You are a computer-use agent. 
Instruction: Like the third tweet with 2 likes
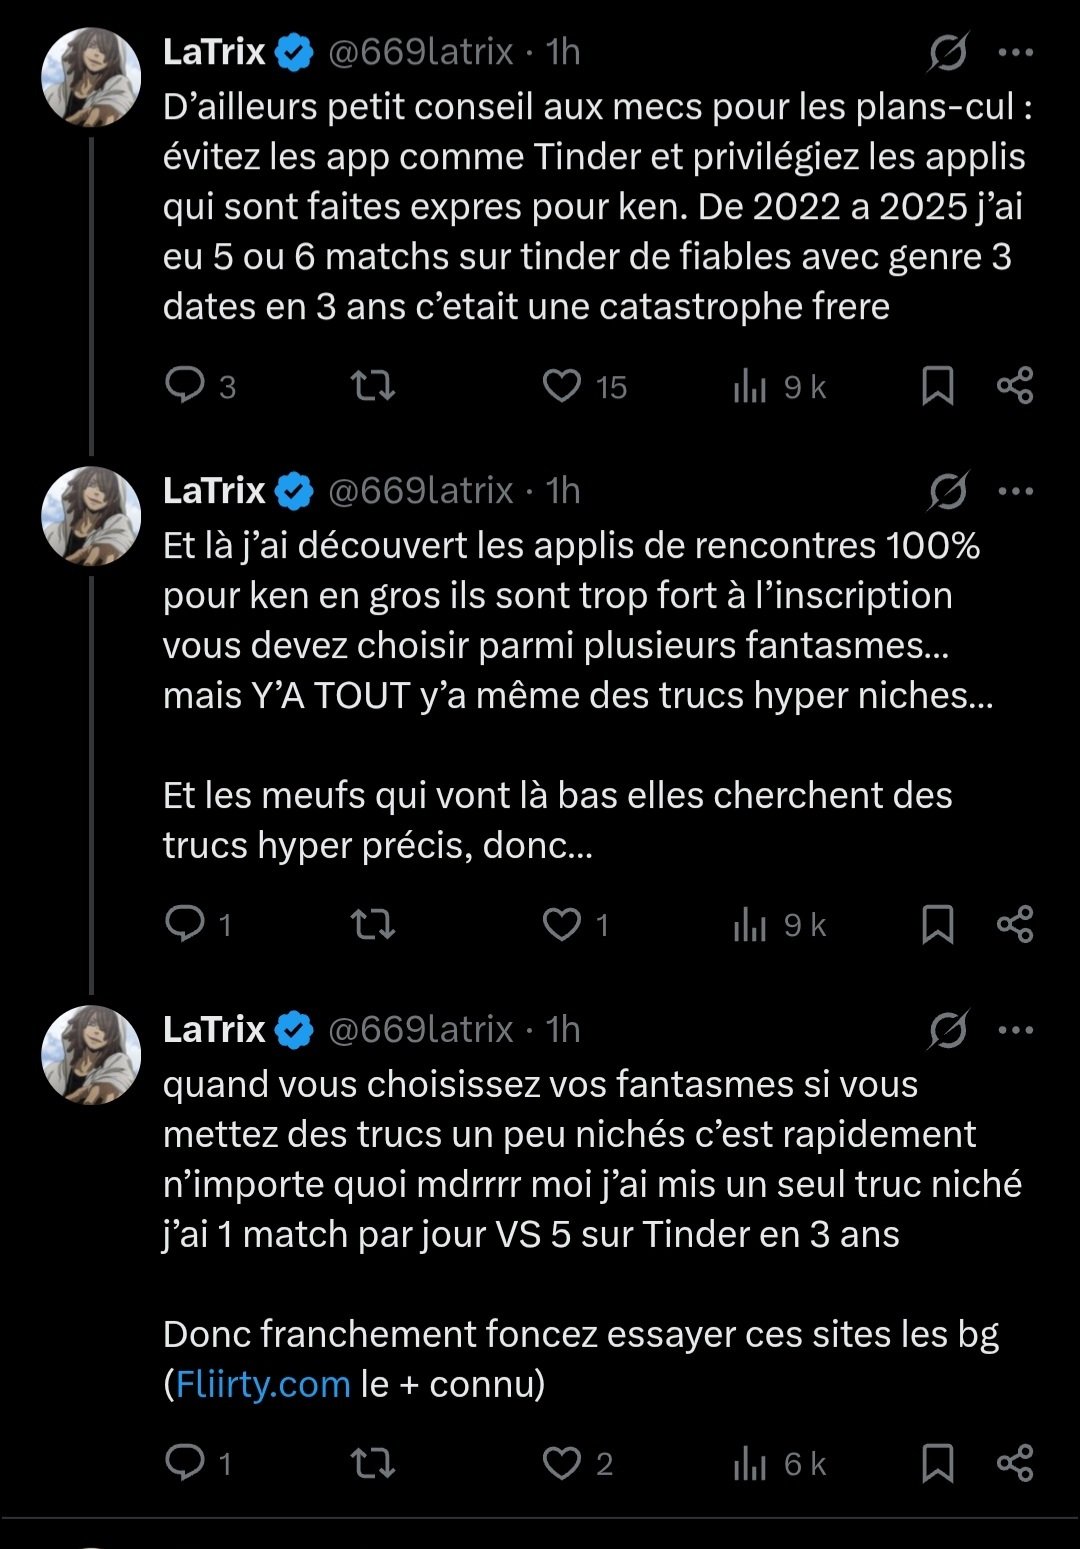(x=562, y=1463)
